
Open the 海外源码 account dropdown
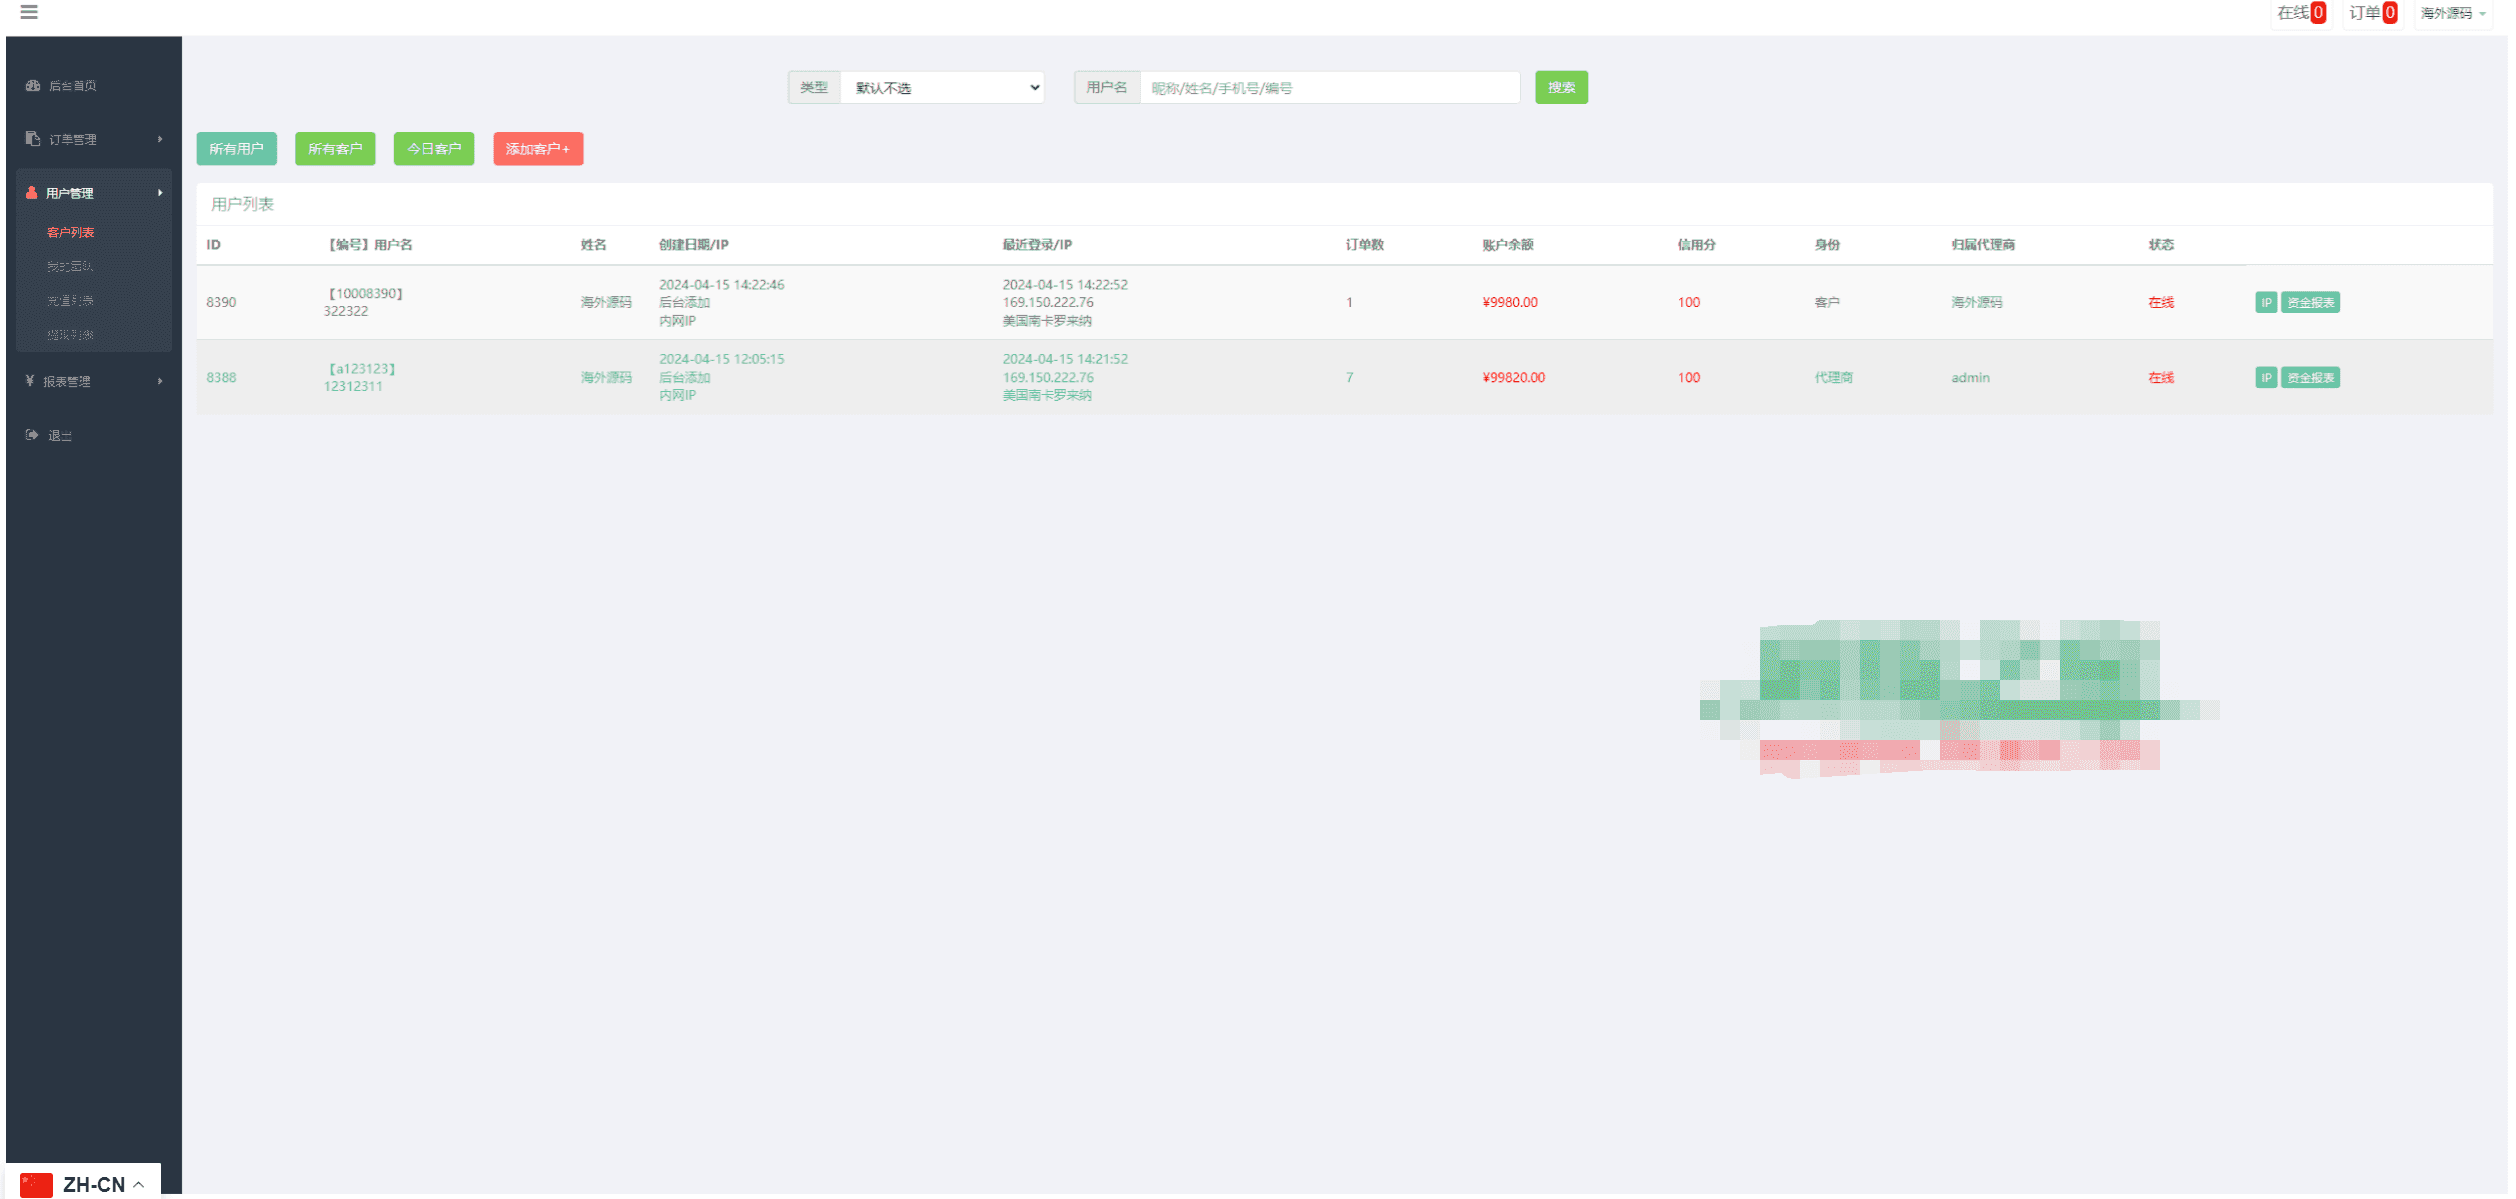click(x=2452, y=13)
